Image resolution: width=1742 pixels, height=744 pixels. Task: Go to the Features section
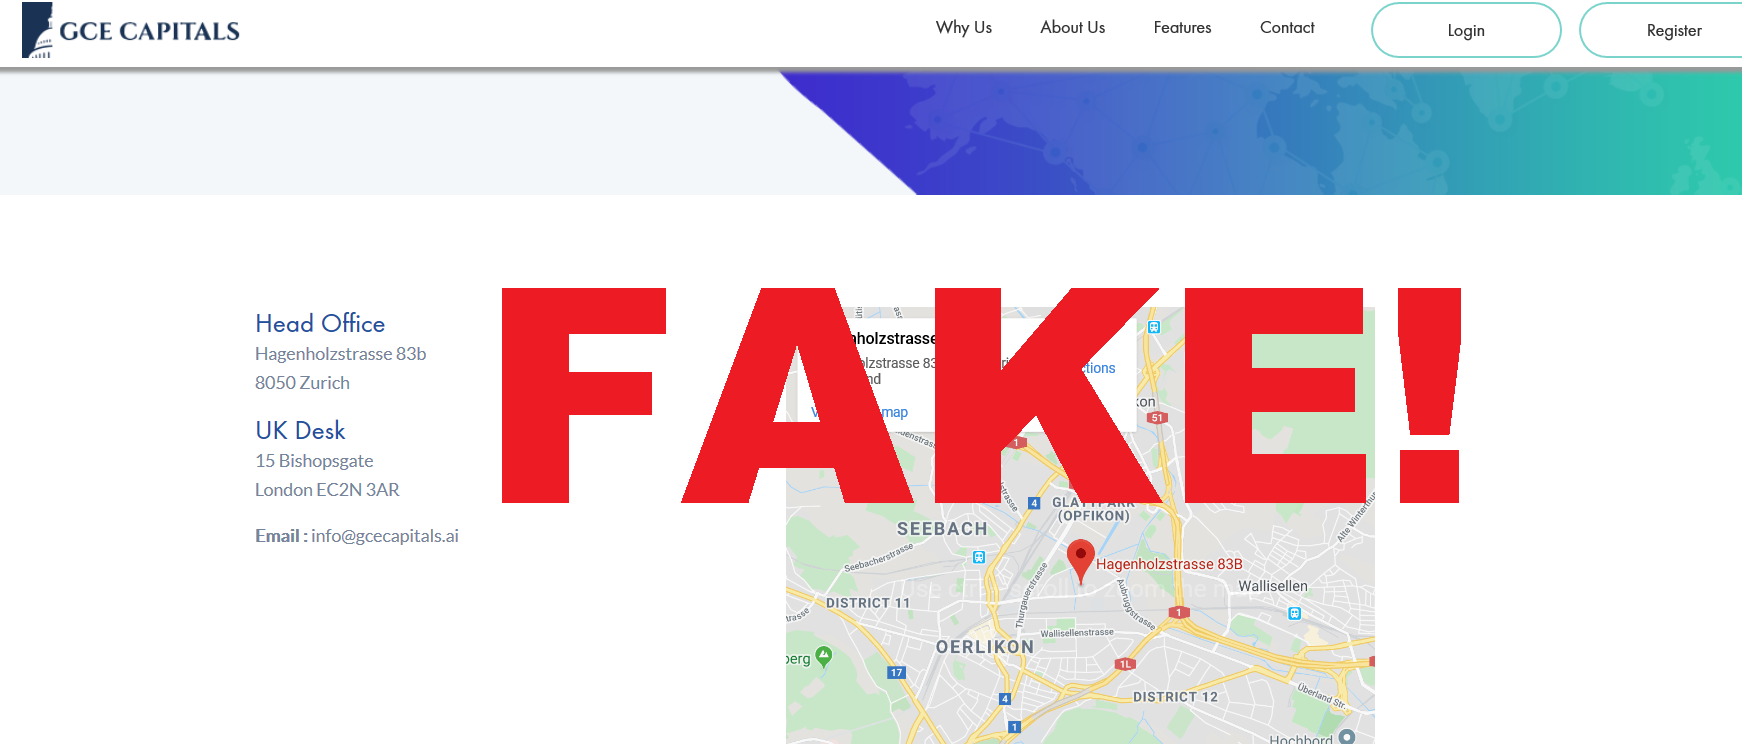[x=1182, y=28]
